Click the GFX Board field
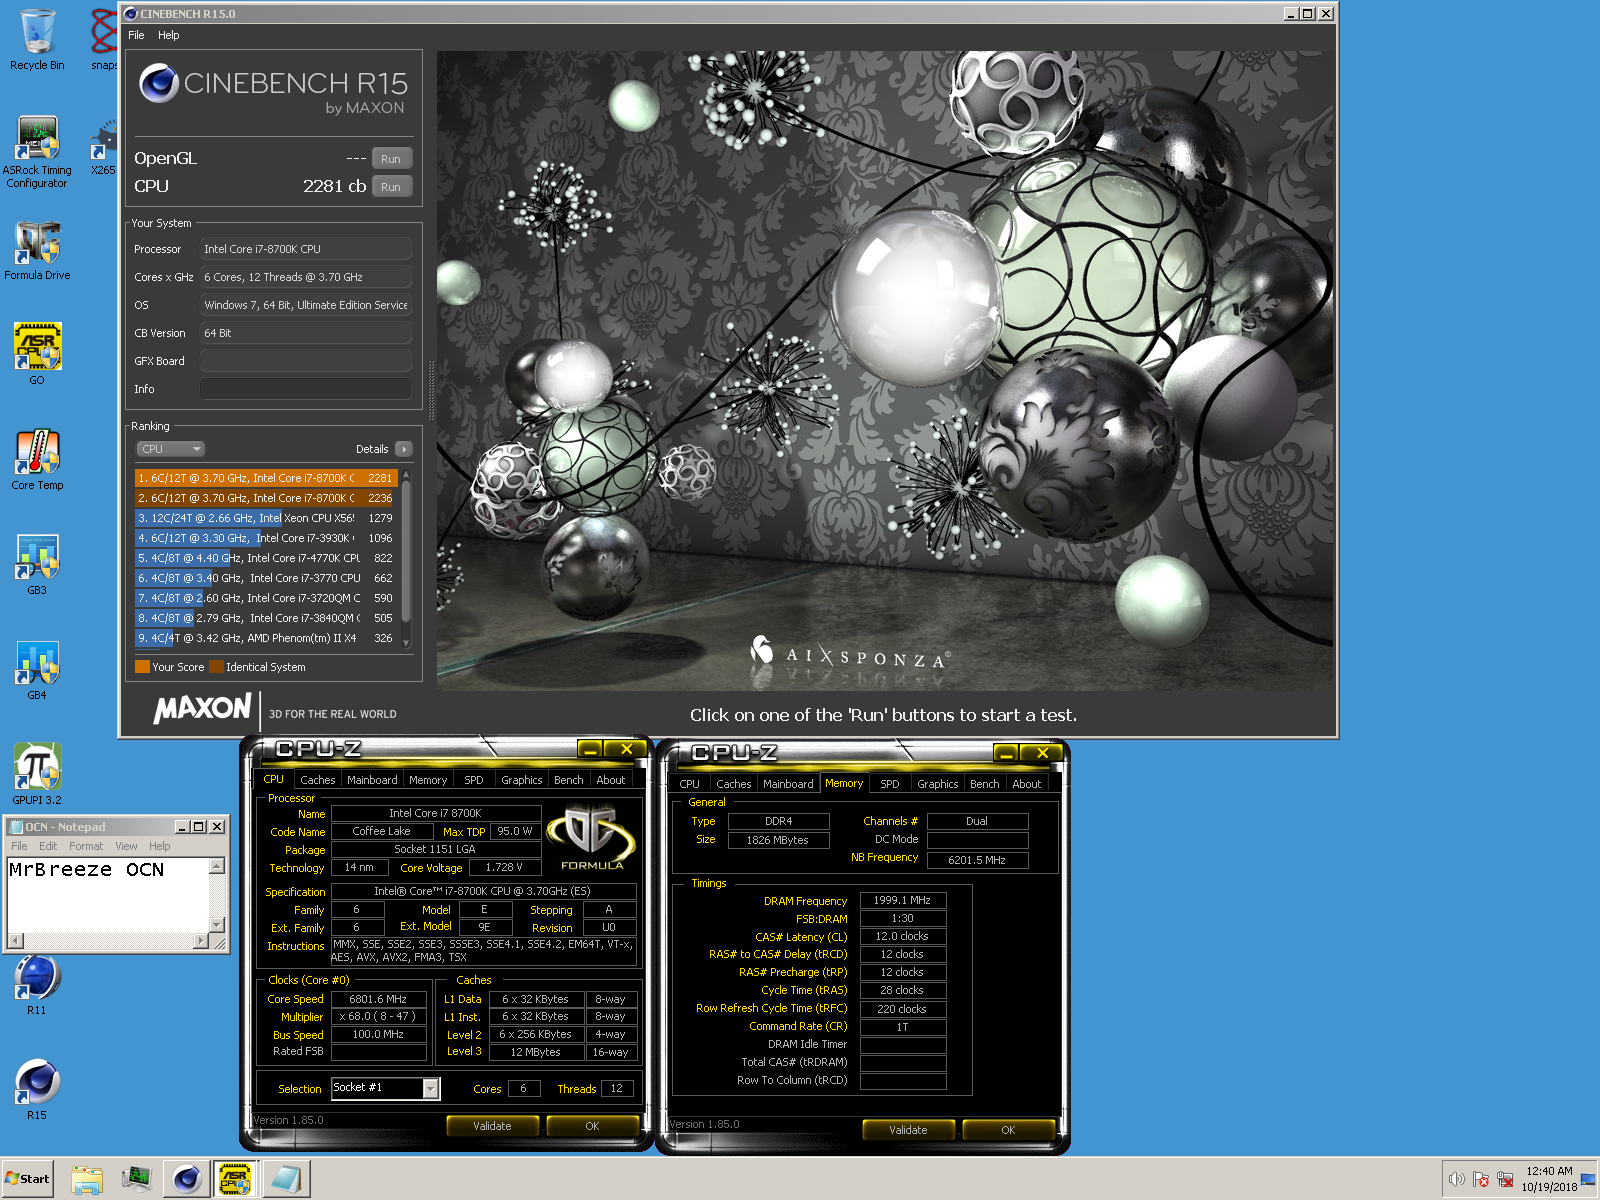The width and height of the screenshot is (1600, 1200). click(306, 361)
